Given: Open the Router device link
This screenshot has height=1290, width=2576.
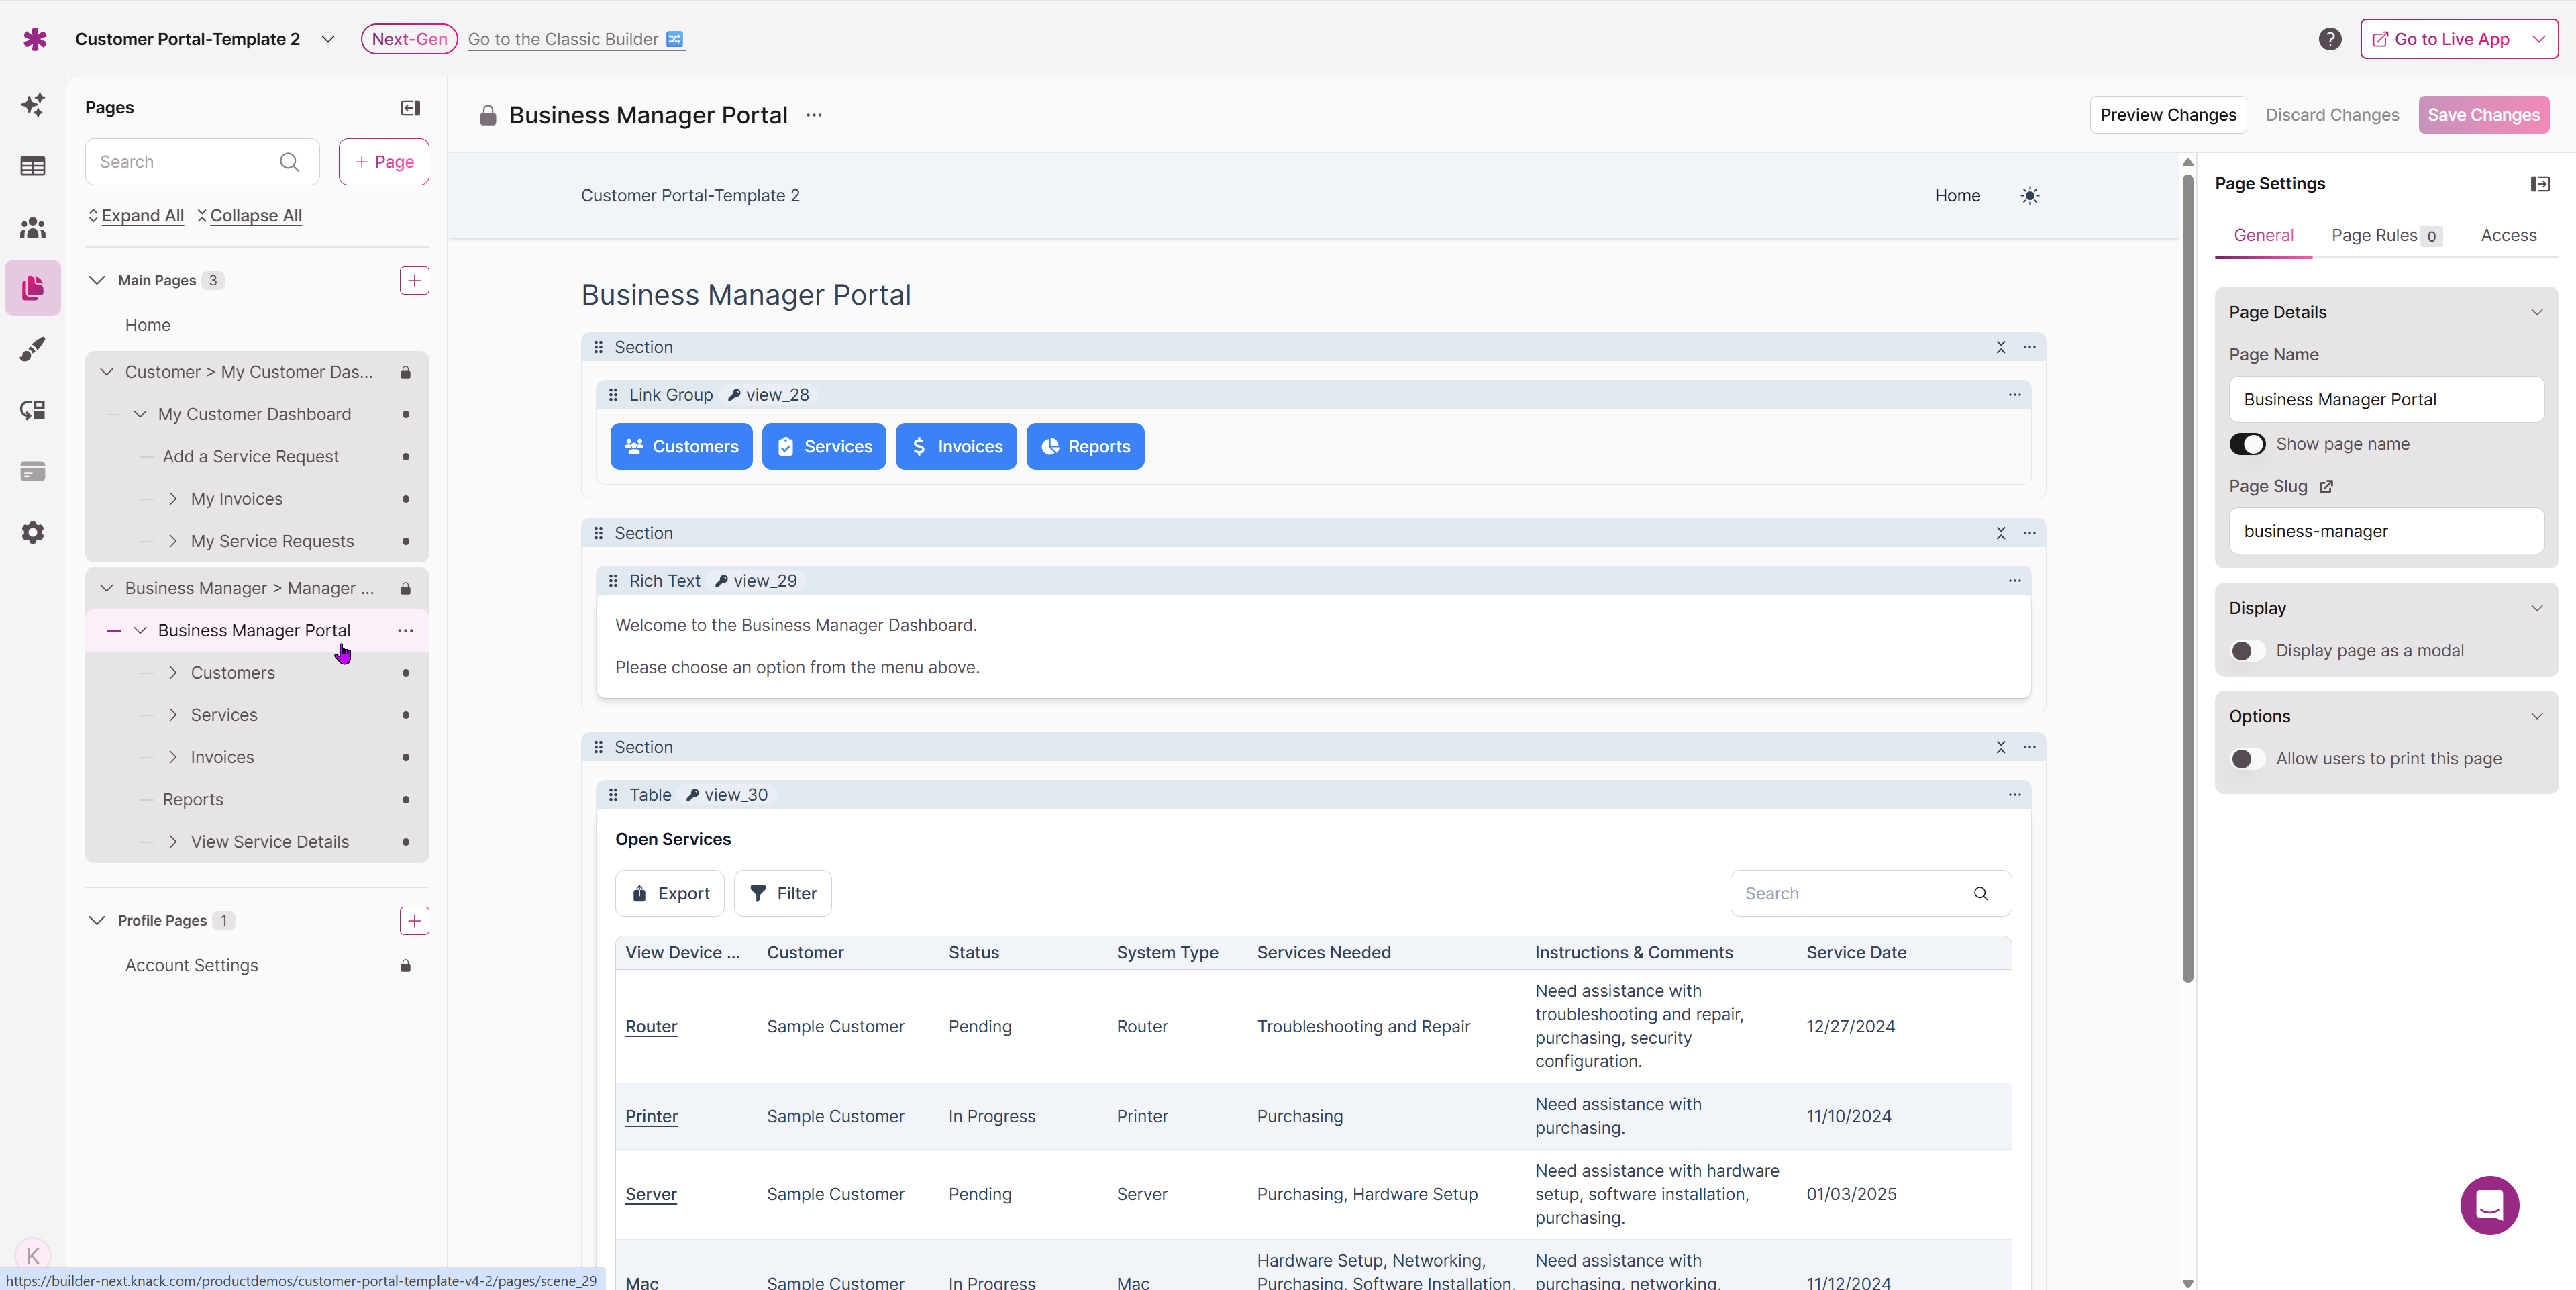Looking at the screenshot, I should pos(651,1027).
